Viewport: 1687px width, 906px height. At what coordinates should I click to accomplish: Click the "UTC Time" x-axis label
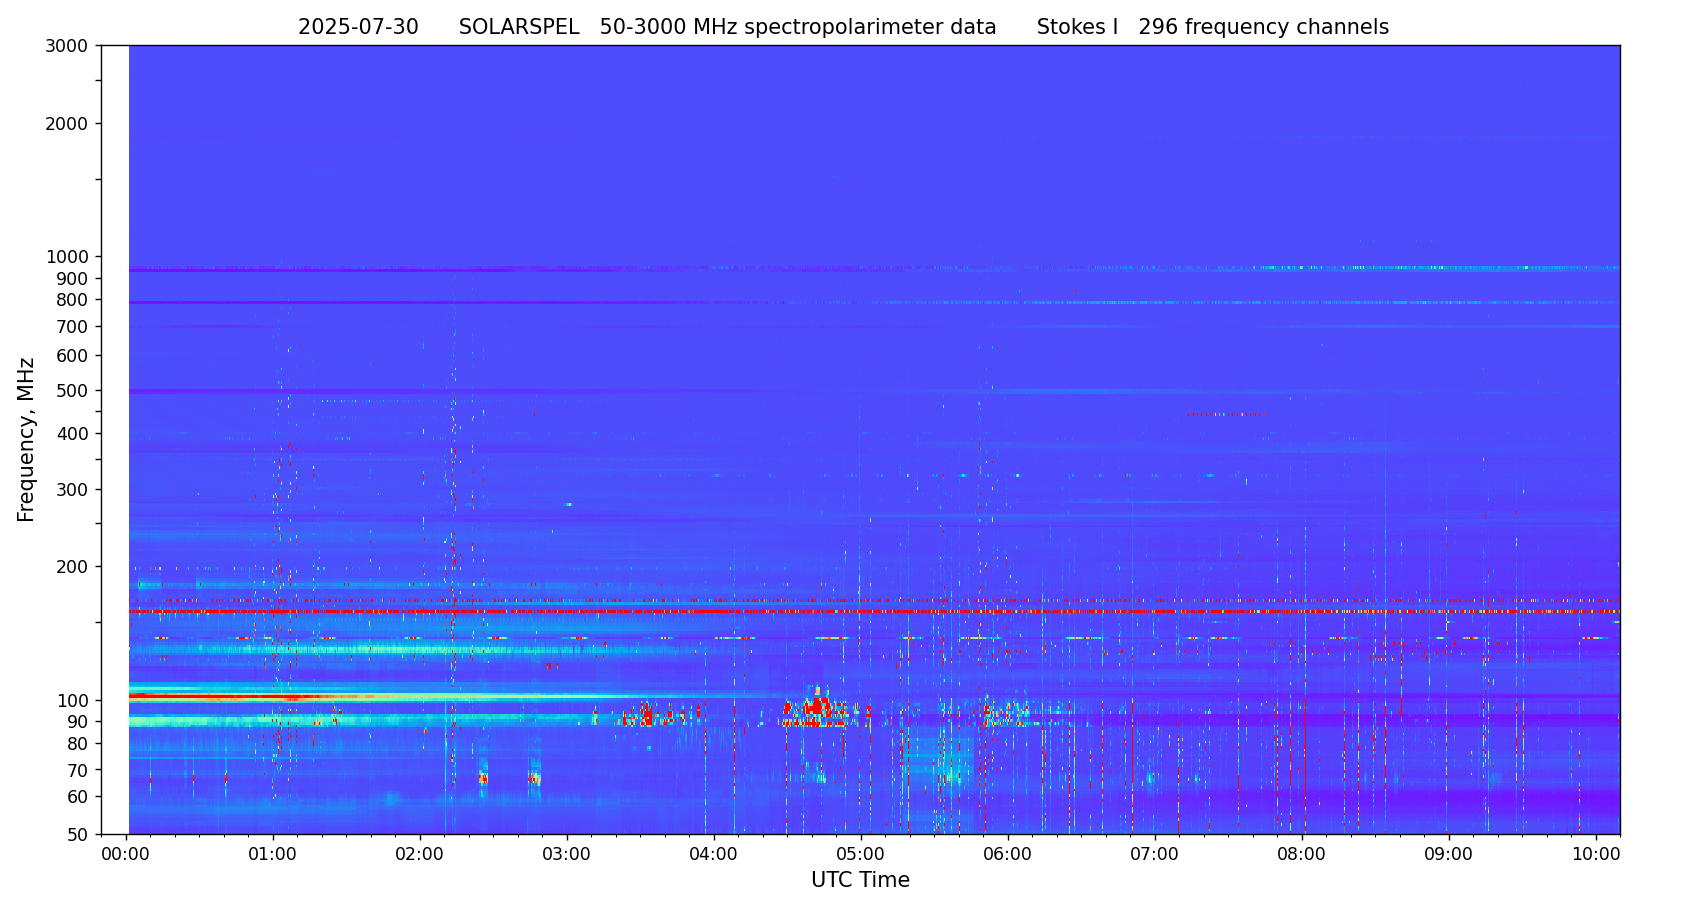click(x=860, y=880)
